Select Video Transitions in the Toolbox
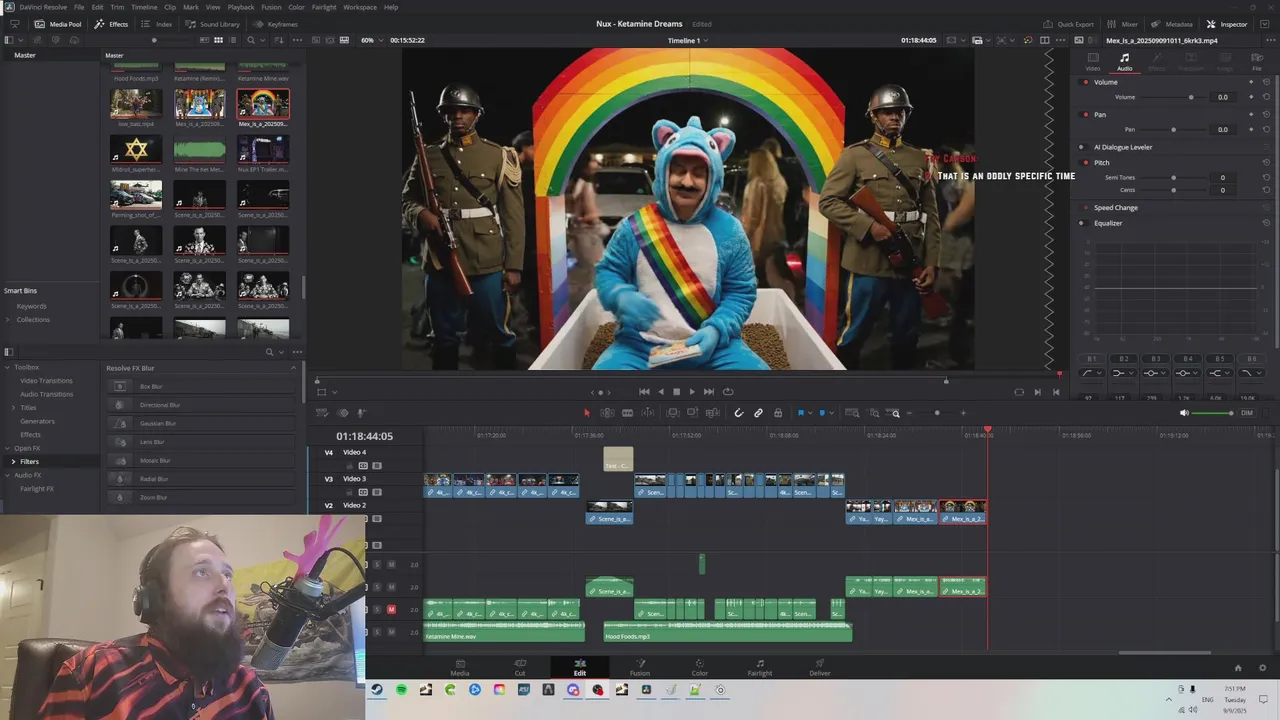Screen dimensions: 1280x720 coord(46,381)
